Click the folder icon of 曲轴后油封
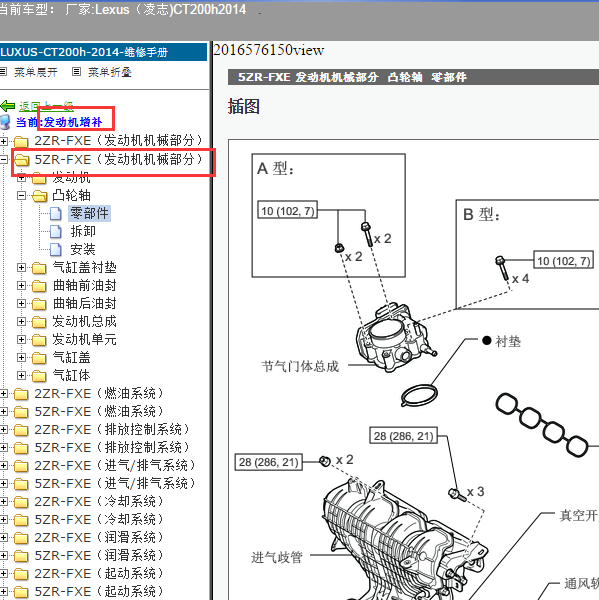Viewport: 599px width, 600px height. [39, 304]
